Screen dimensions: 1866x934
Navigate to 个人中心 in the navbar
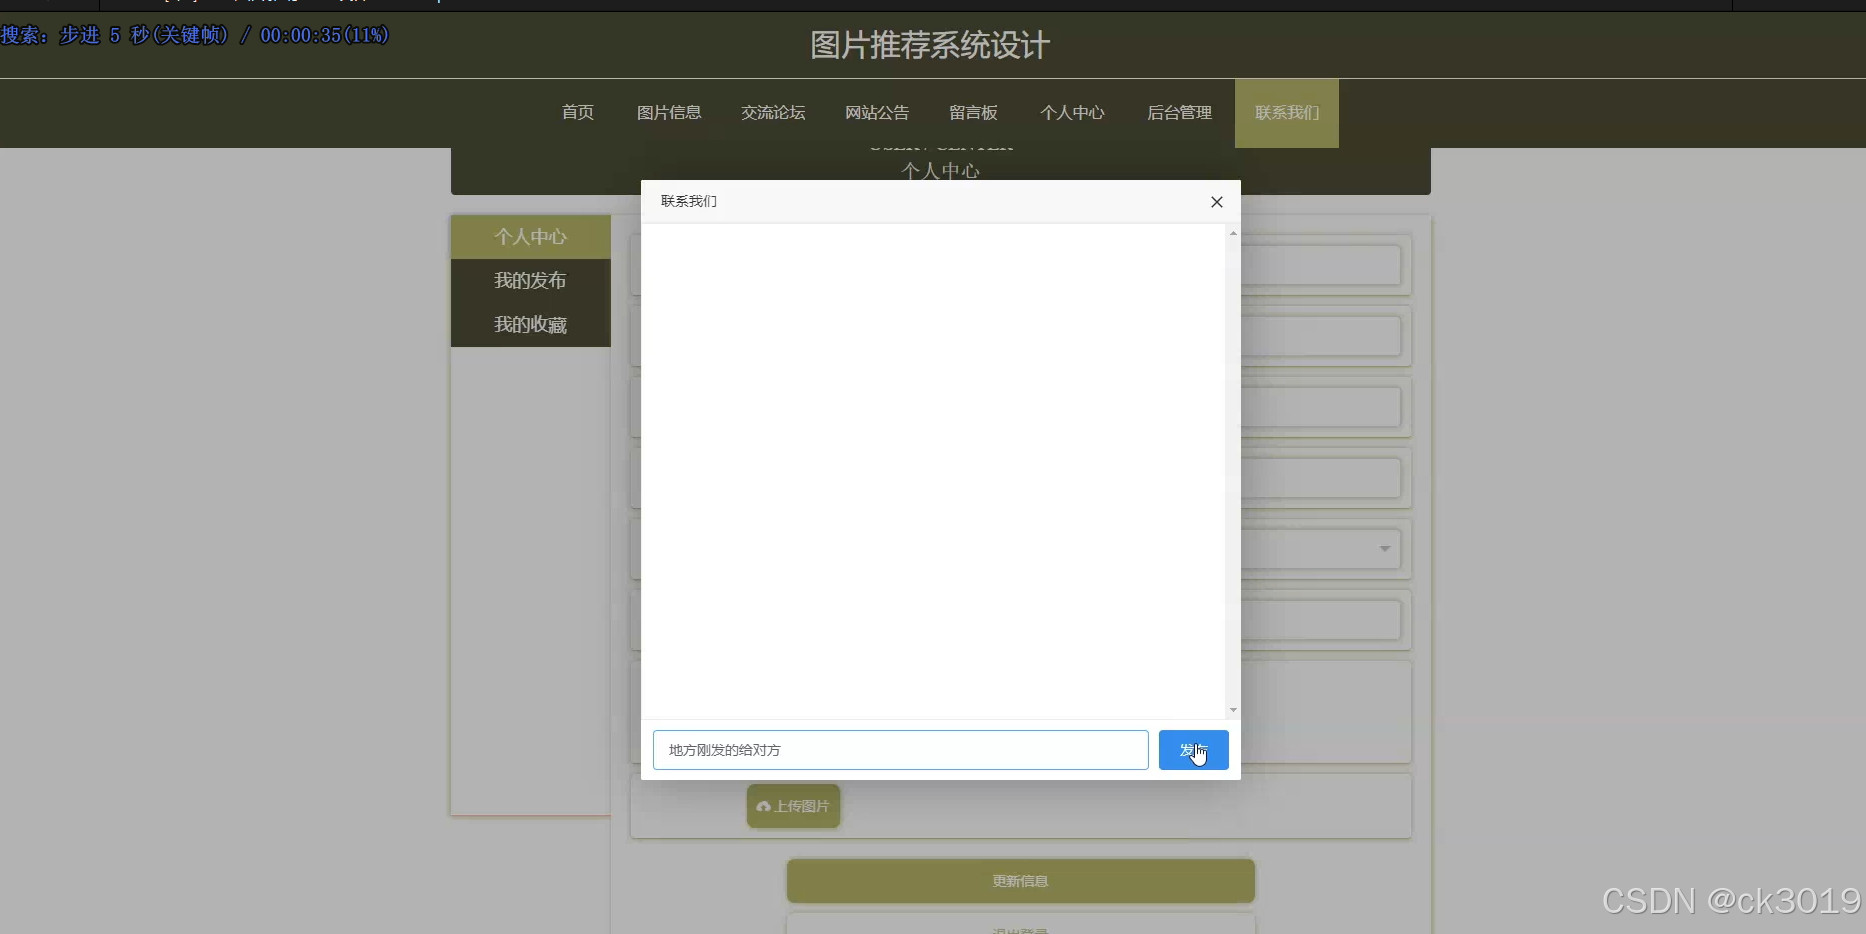coord(1072,113)
